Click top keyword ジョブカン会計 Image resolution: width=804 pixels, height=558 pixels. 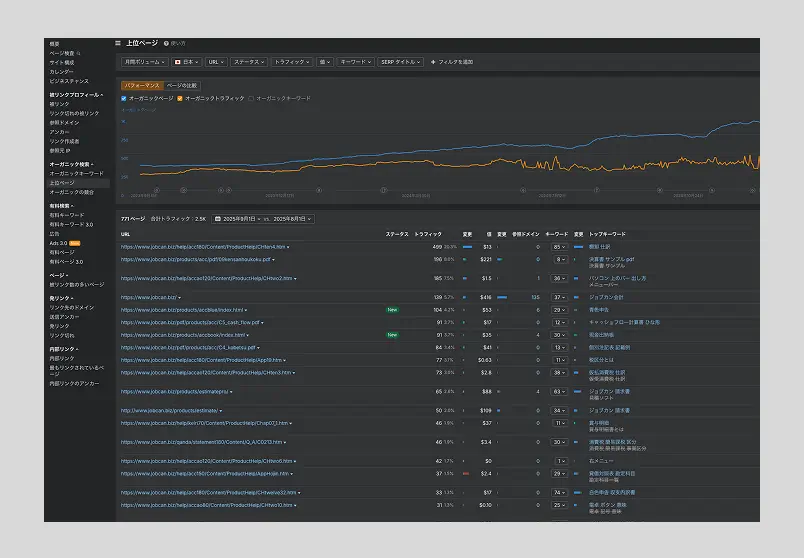point(606,297)
